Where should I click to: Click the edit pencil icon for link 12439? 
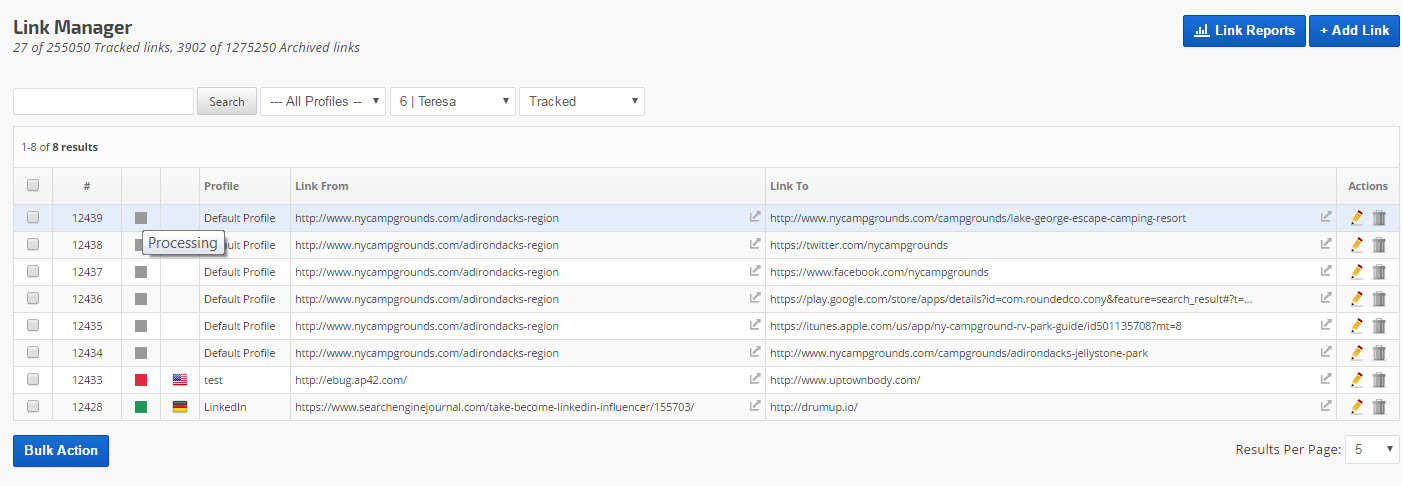(1356, 218)
